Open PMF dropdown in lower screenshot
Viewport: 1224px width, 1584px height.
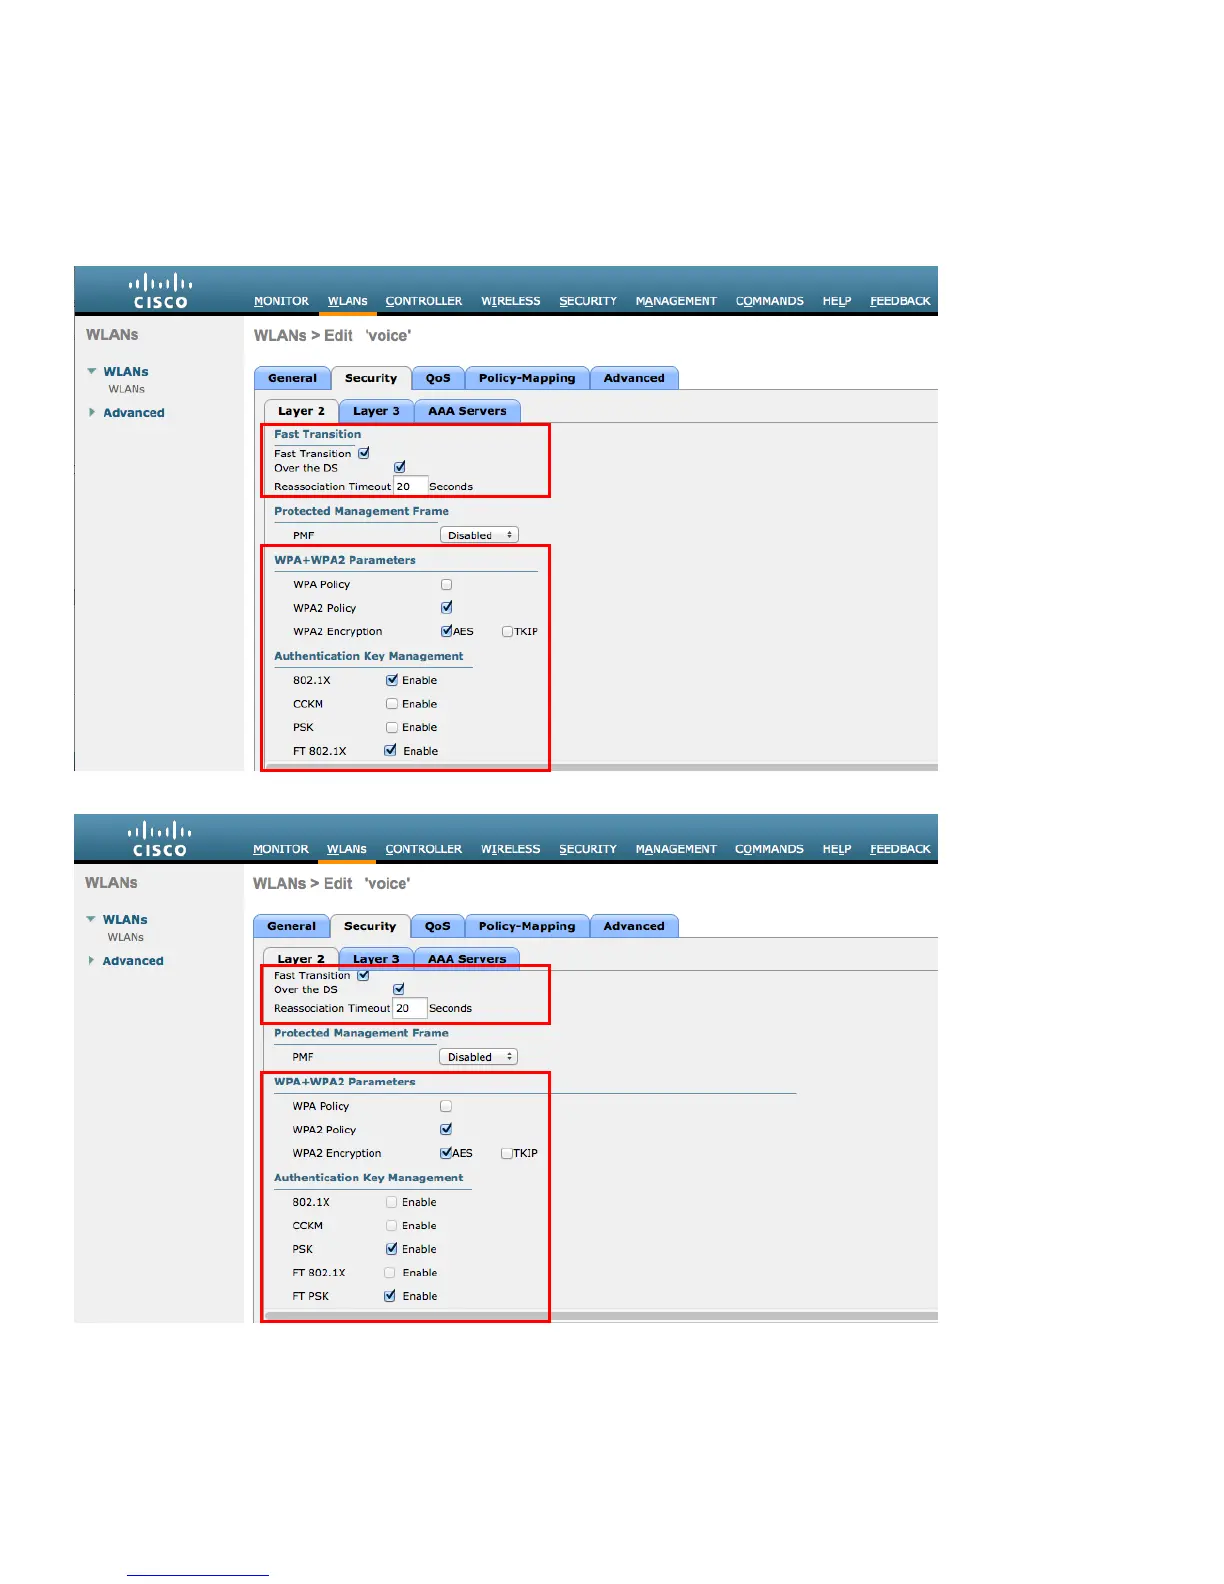point(478,1057)
